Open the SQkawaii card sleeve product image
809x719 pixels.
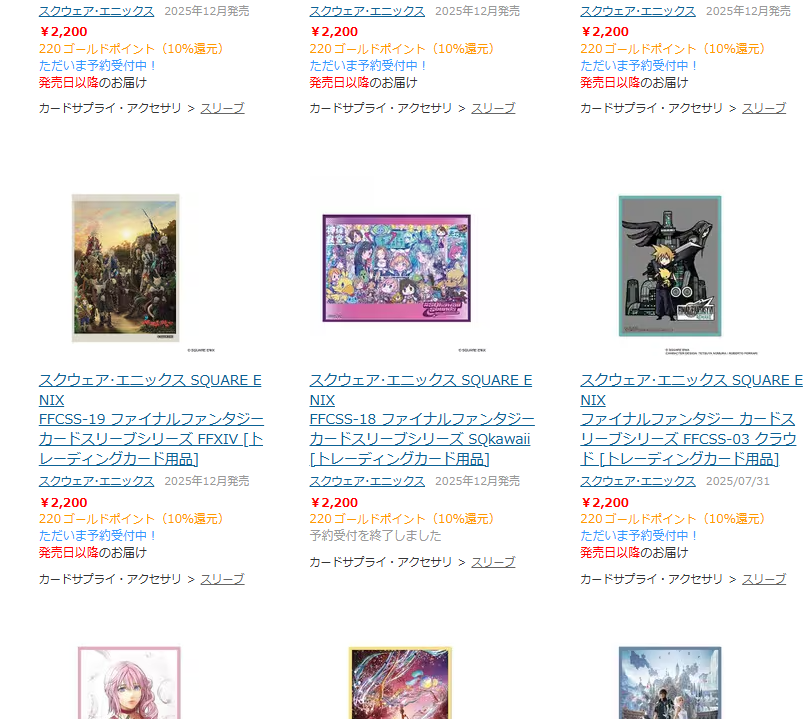point(396,268)
